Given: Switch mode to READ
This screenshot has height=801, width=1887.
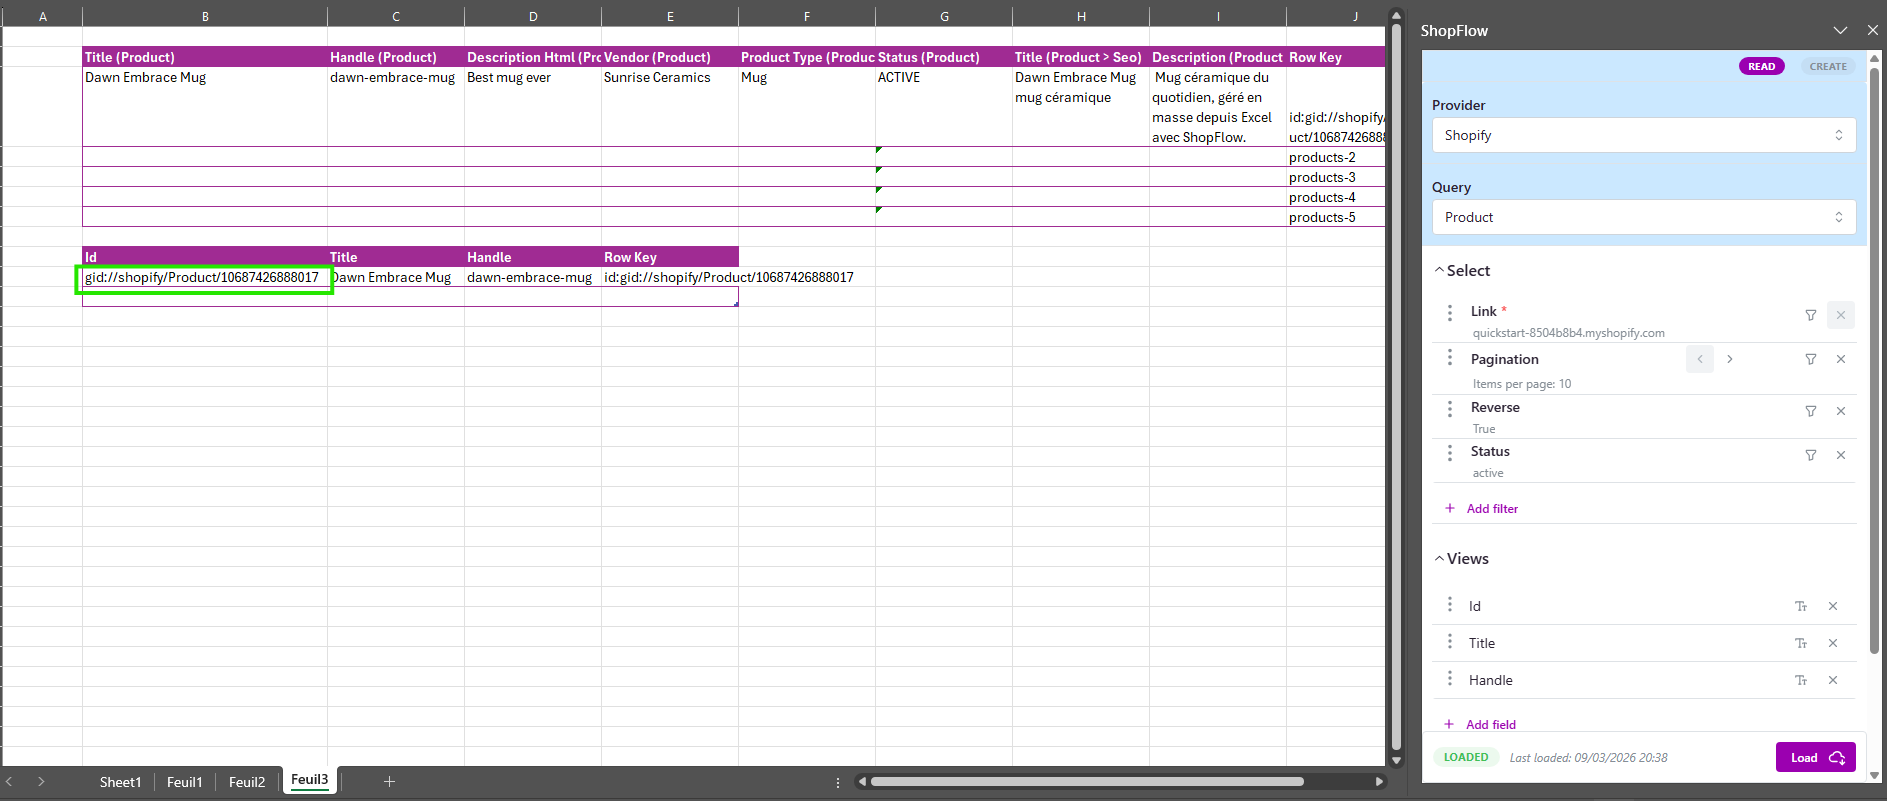Looking at the screenshot, I should [1761, 67].
